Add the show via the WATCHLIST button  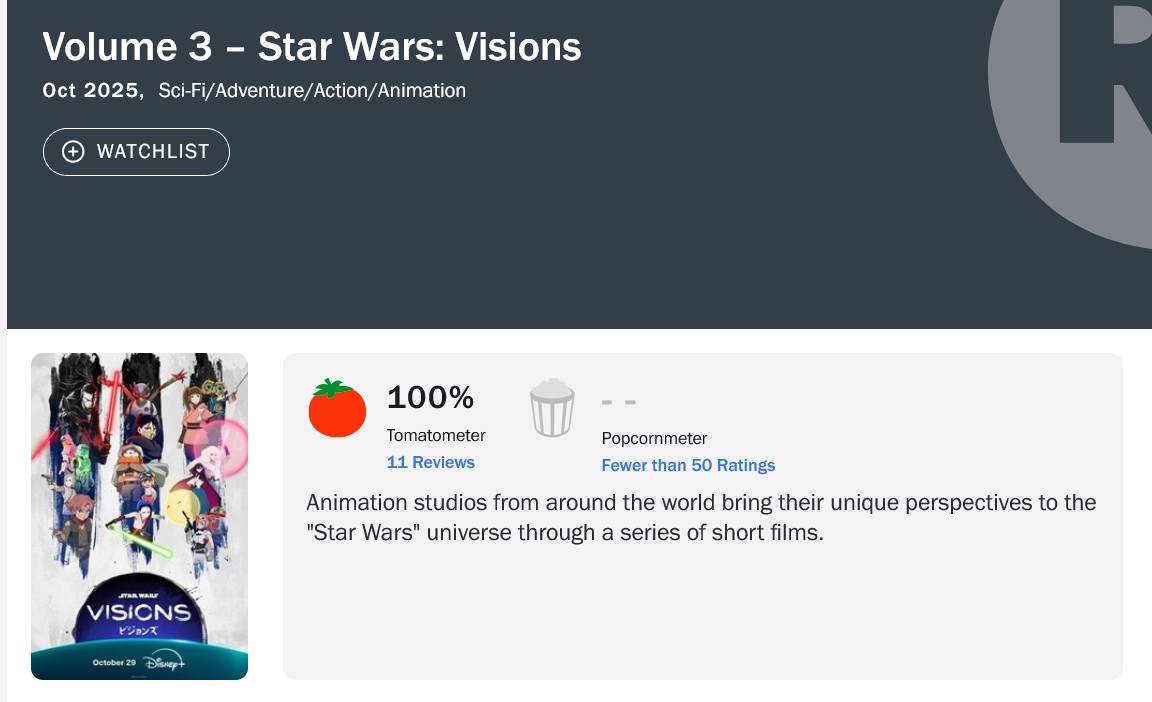point(136,152)
